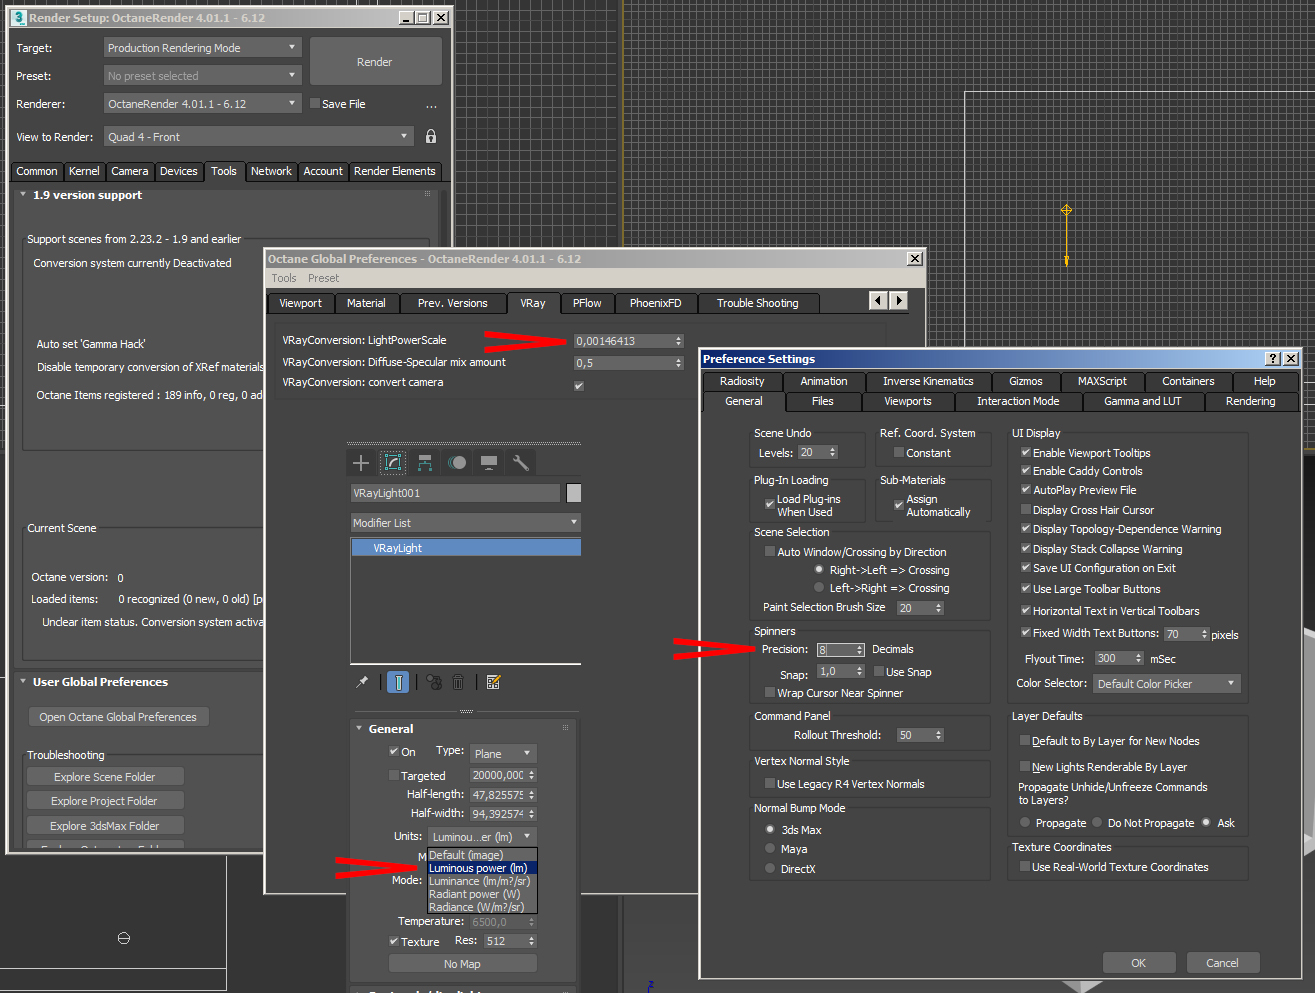The width and height of the screenshot is (1315, 993).
Task: Click the No Map button
Action: pos(462,964)
